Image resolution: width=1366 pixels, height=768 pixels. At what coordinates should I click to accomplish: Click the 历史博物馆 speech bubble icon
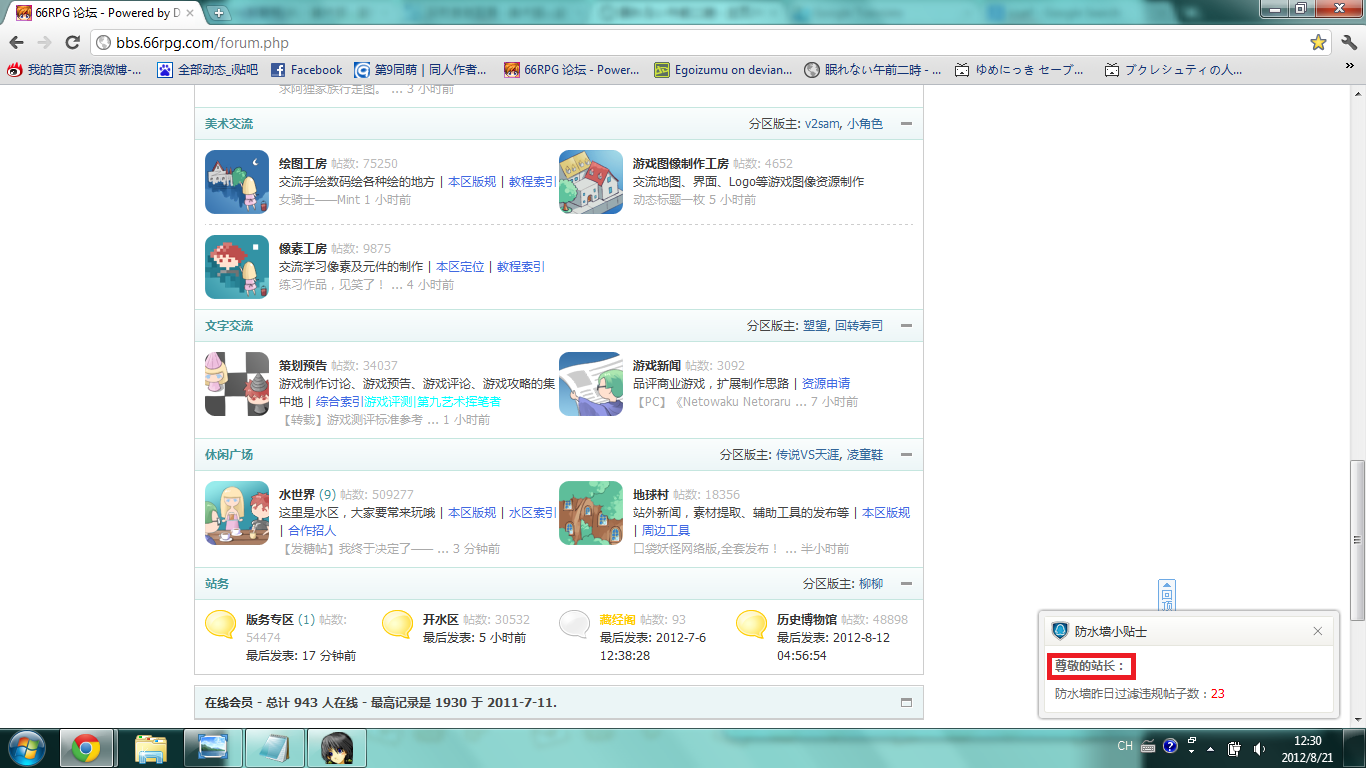pos(751,625)
